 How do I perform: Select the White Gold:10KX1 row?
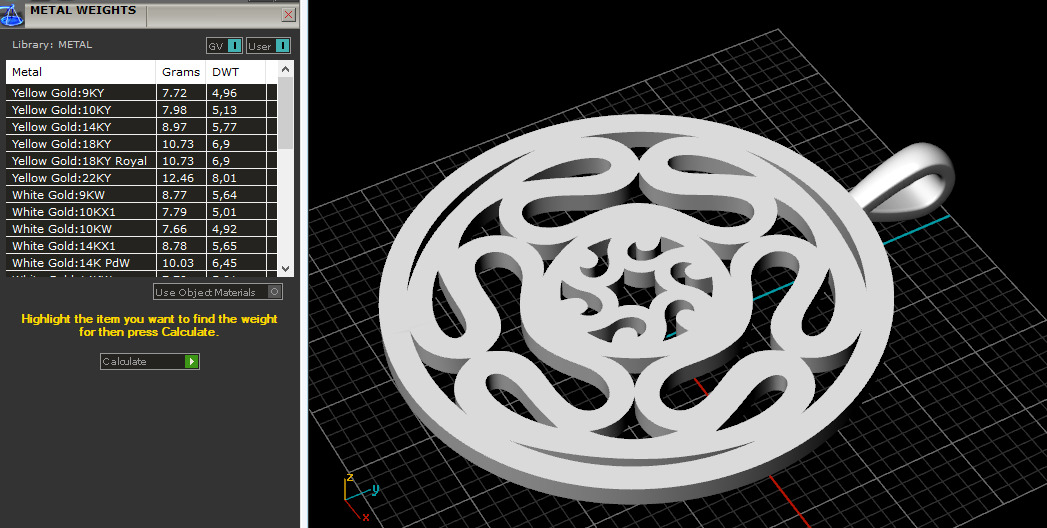pyautogui.click(x=142, y=212)
